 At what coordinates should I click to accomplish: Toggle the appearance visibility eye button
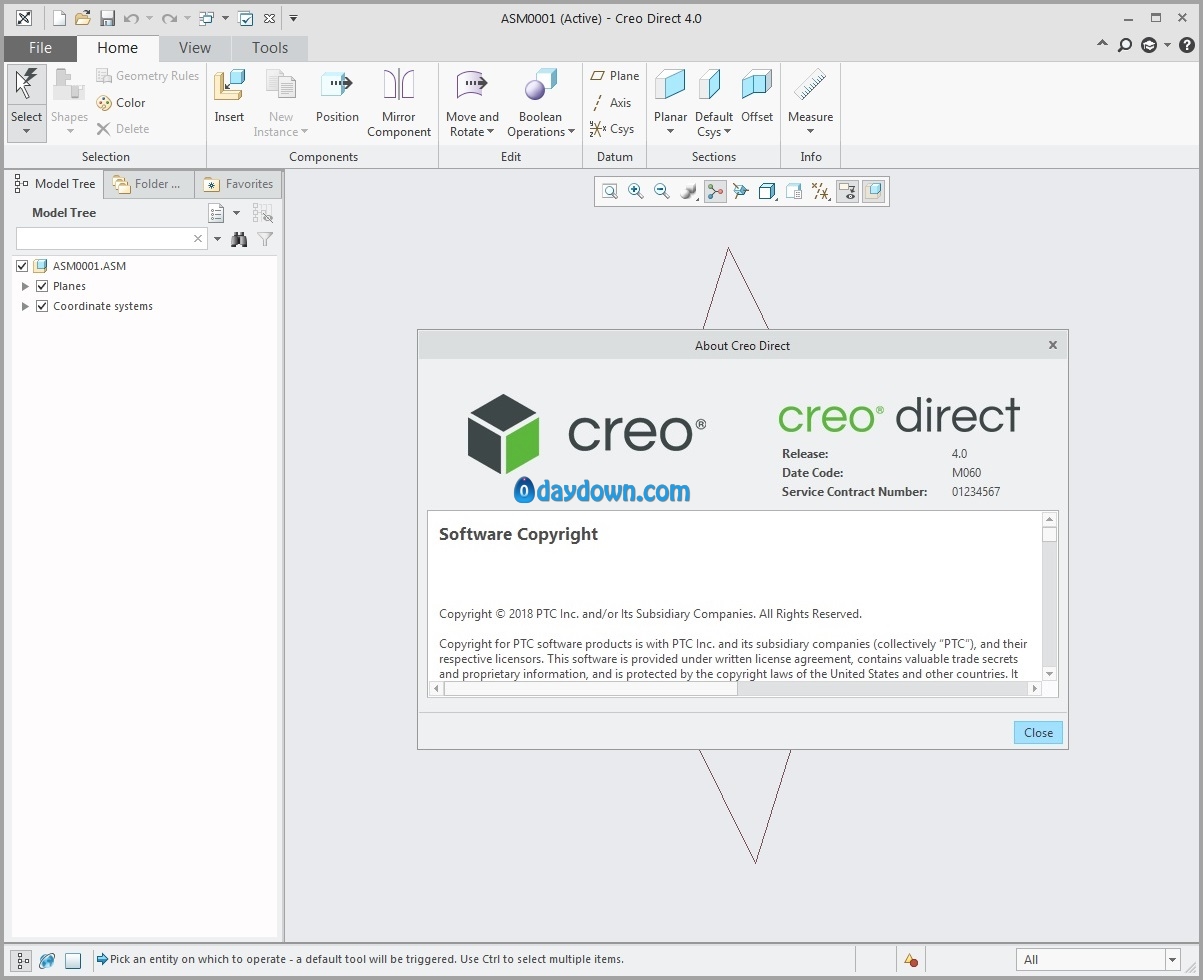(x=847, y=191)
